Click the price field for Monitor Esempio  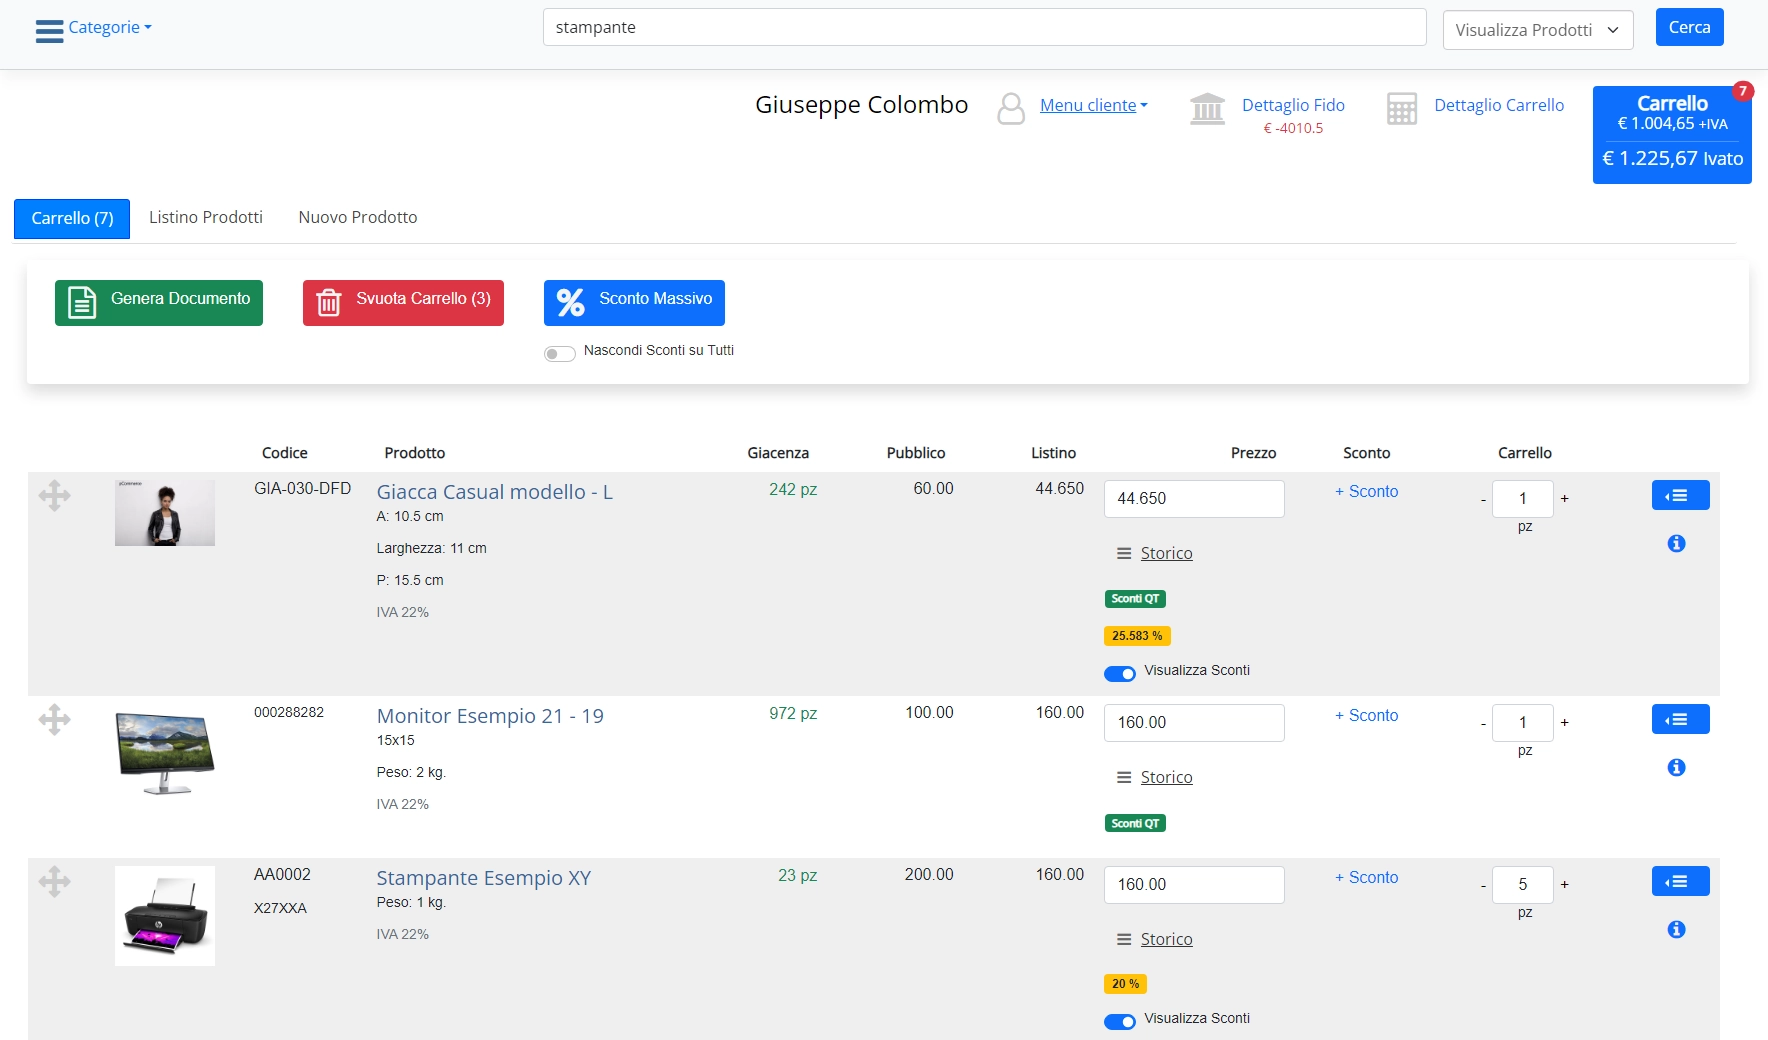[x=1193, y=722]
